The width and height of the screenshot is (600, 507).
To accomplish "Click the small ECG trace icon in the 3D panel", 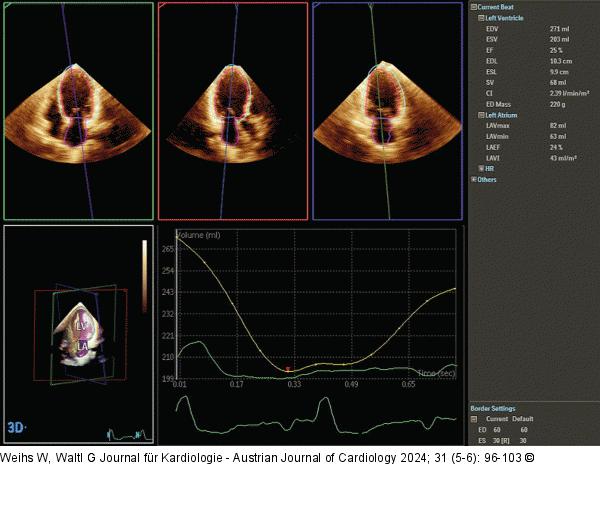I will 126,433.
